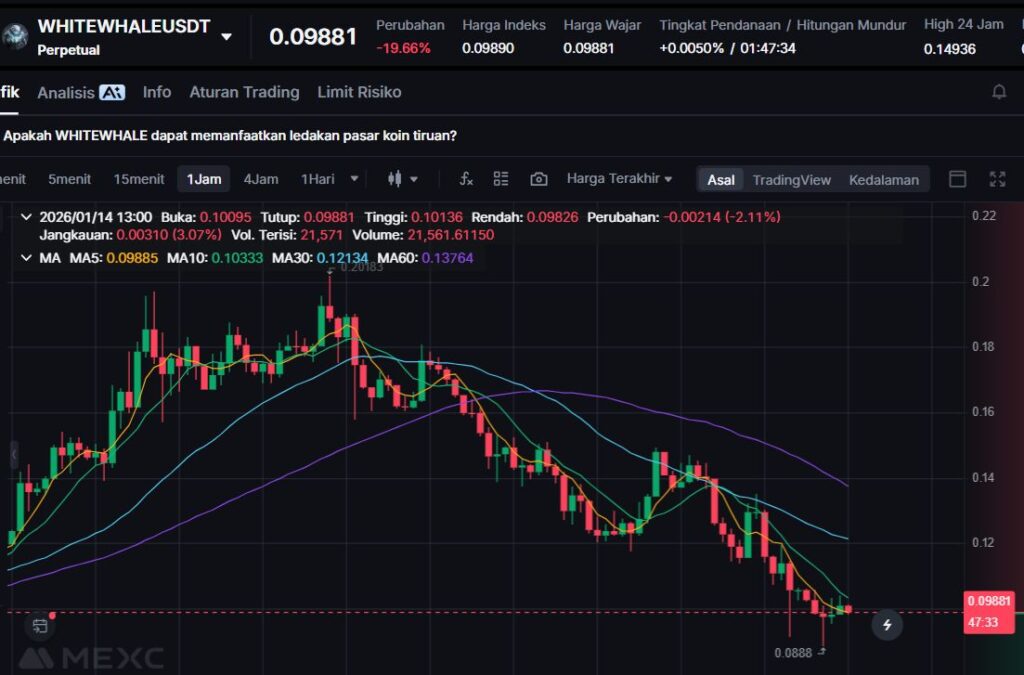
Task: Select the 4Jam timeframe
Action: pyautogui.click(x=261, y=179)
